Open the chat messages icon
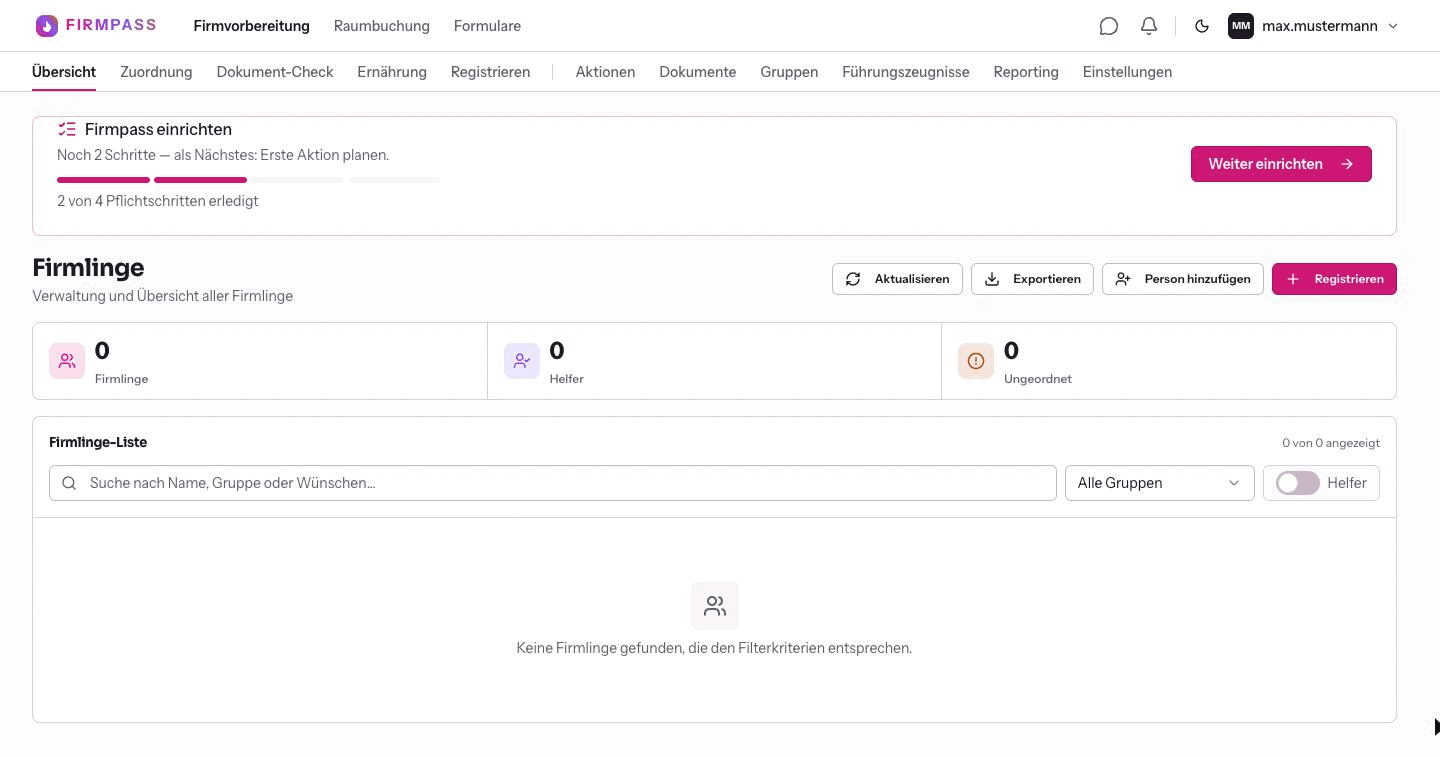The height and width of the screenshot is (757, 1440). pos(1108,26)
